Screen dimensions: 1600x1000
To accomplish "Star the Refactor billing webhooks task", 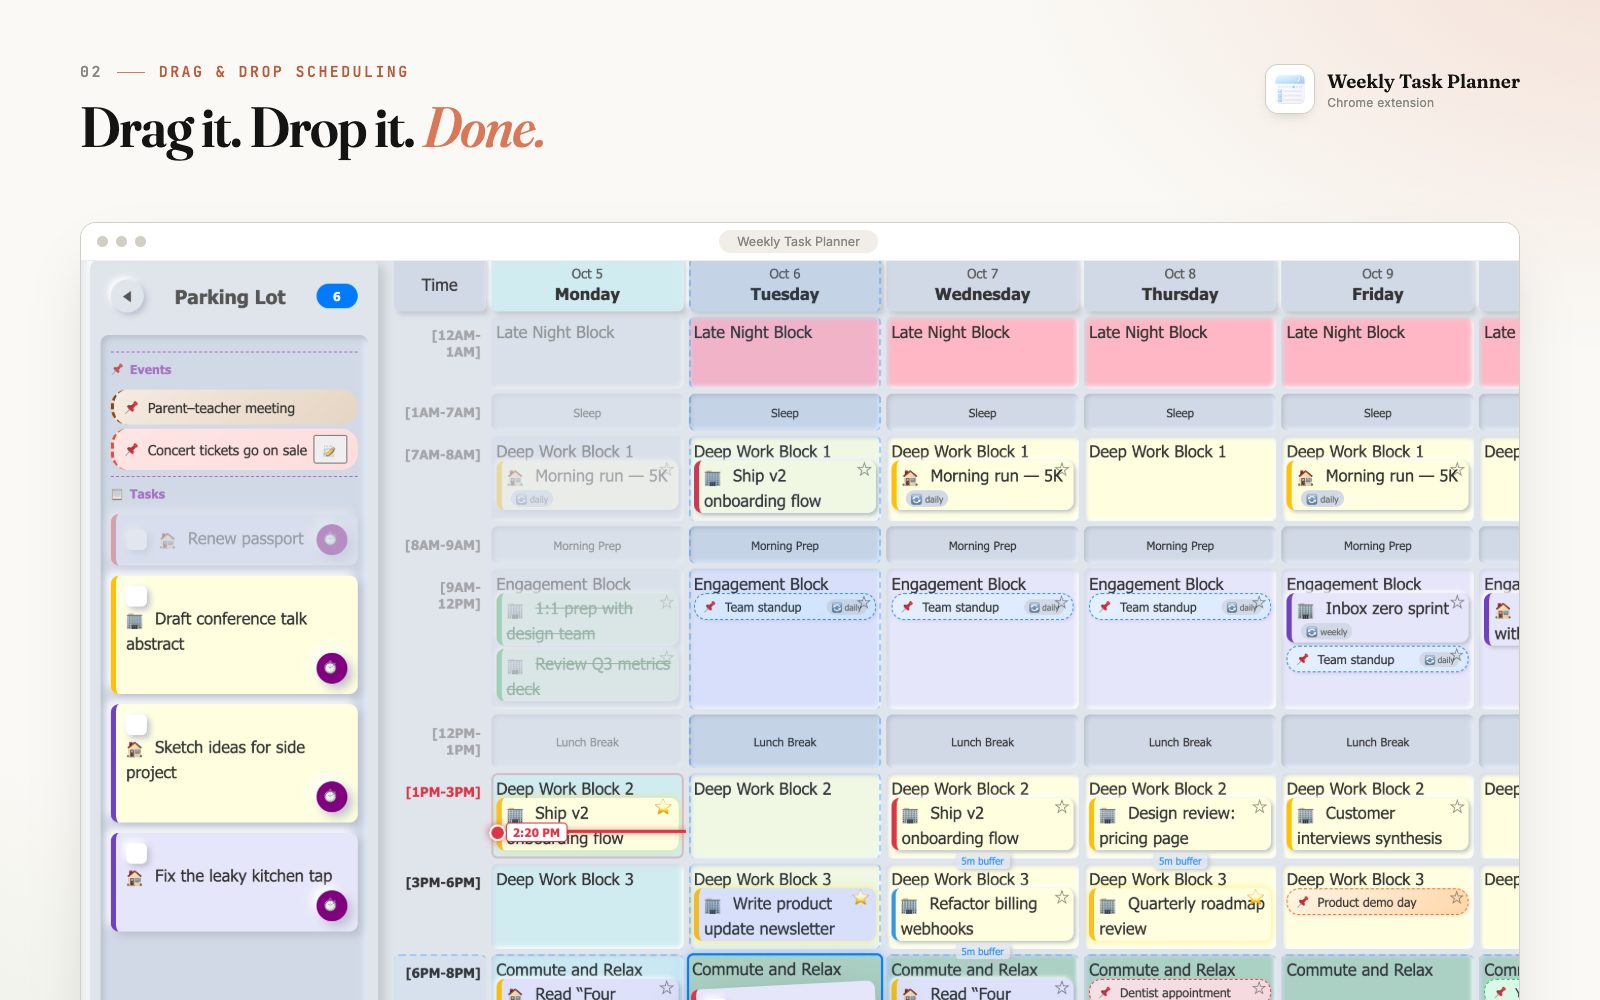I will pyautogui.click(x=1062, y=897).
